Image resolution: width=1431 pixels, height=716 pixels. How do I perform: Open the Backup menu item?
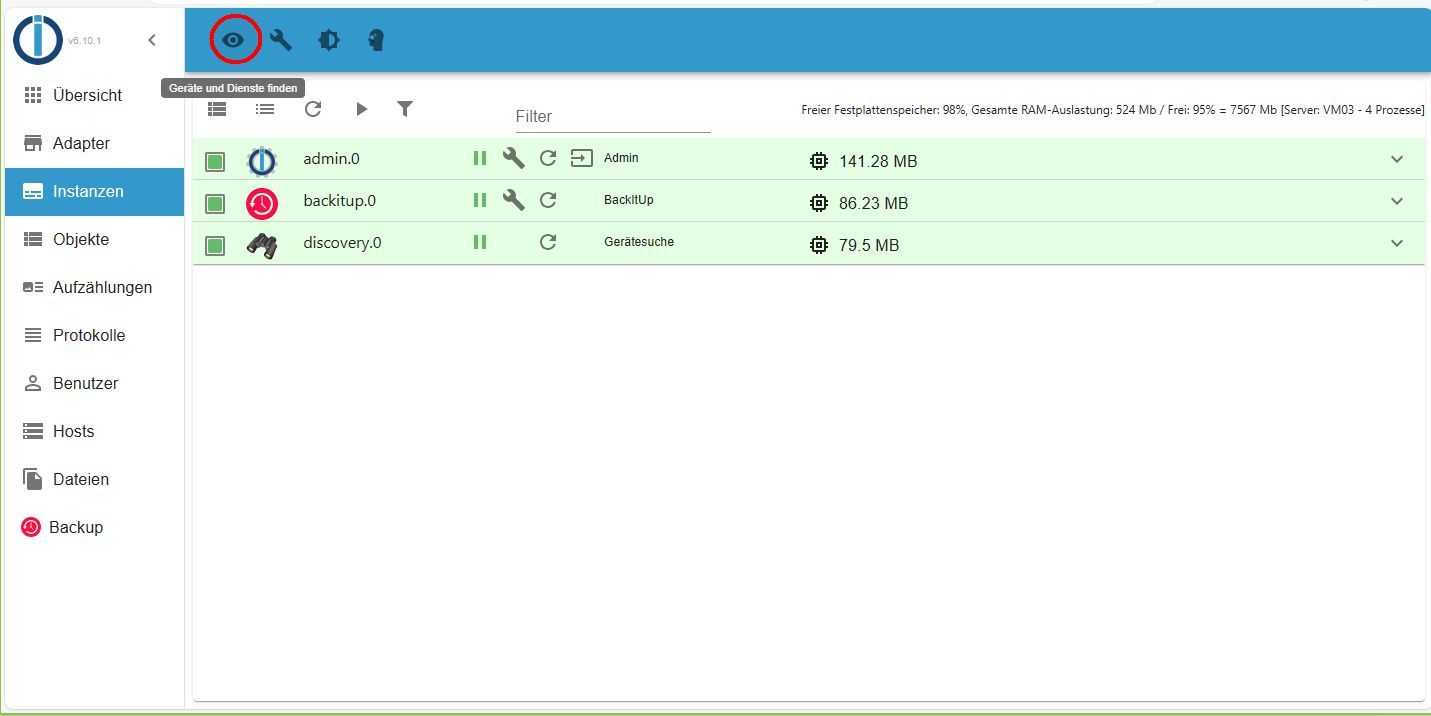pos(94,527)
